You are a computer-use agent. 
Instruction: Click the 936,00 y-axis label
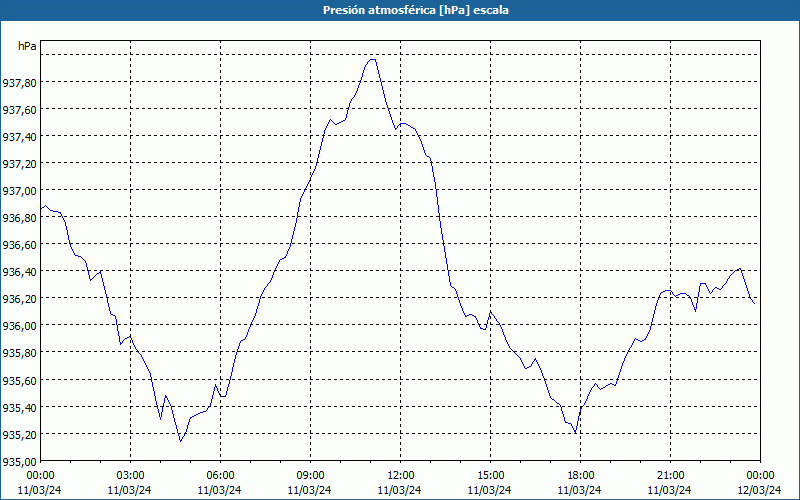[x=19, y=326]
